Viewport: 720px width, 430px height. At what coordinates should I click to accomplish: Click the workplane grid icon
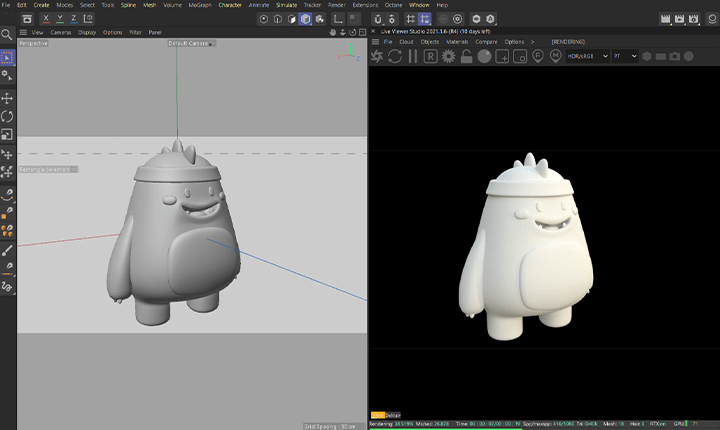411,19
